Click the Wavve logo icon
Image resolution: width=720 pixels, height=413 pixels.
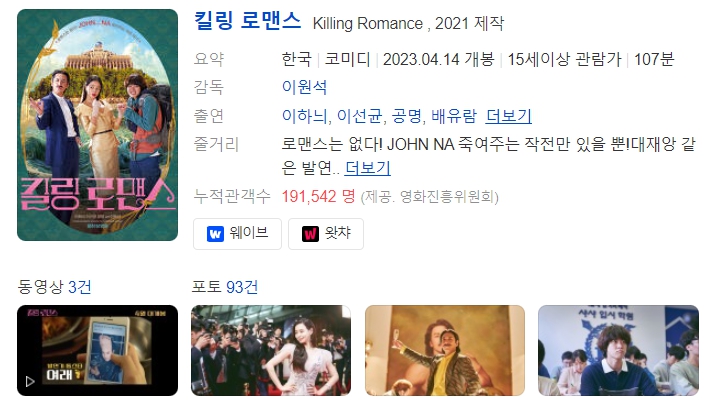pyautogui.click(x=215, y=234)
